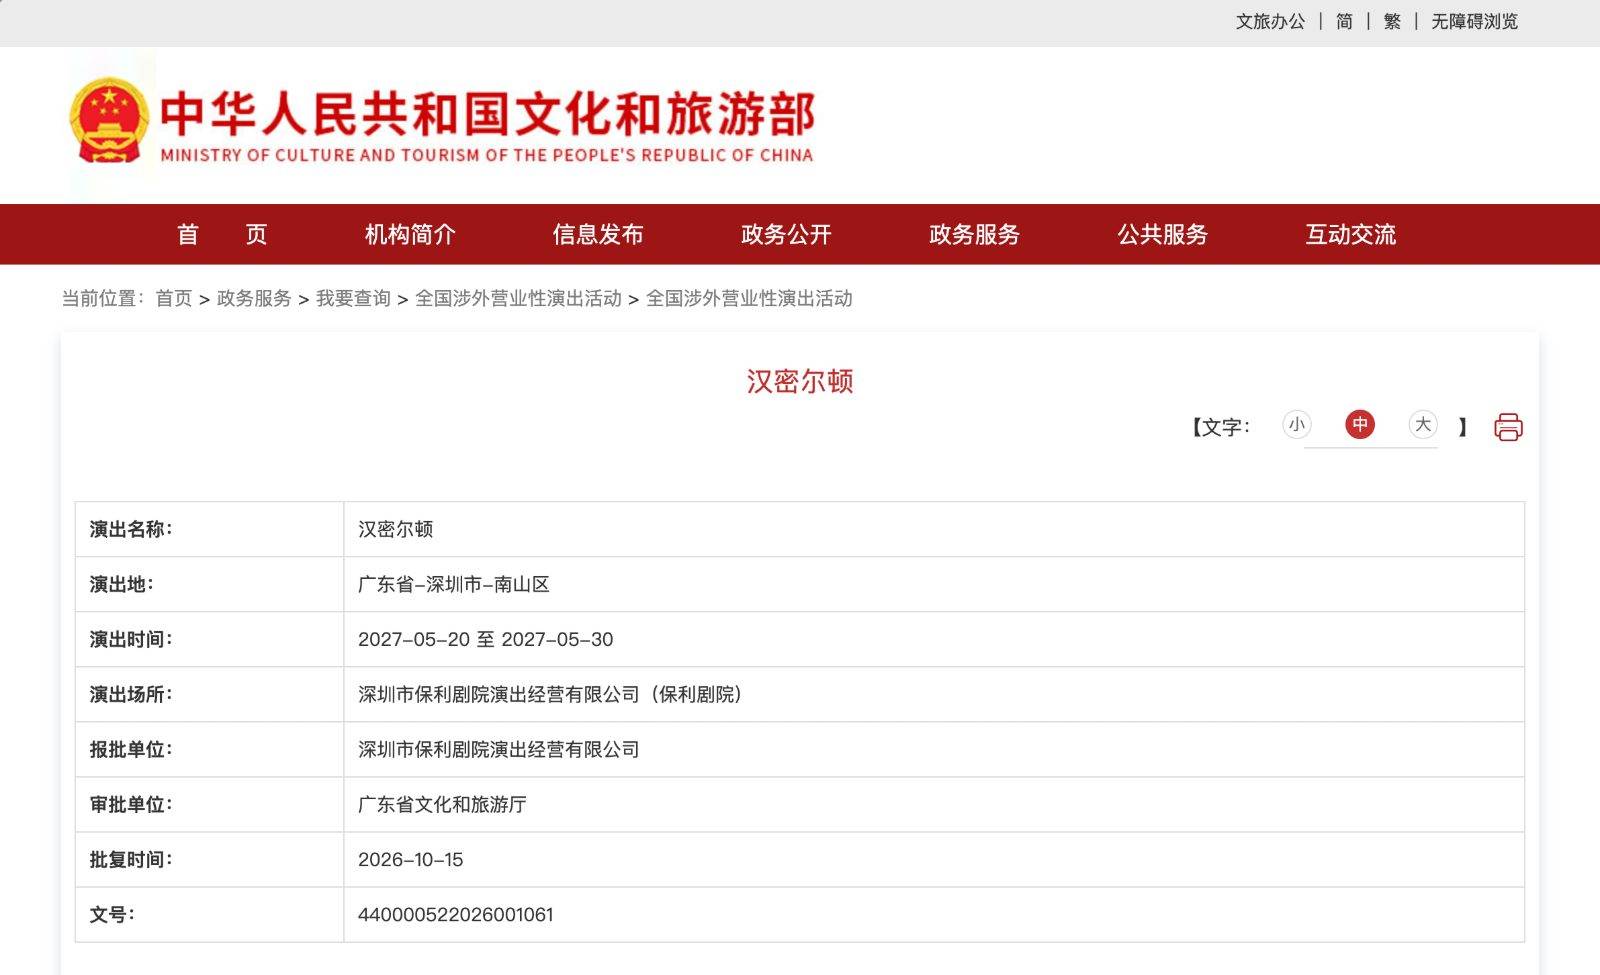This screenshot has width=1600, height=975.
Task: Click the 演出场所 row label
Action: 131,694
